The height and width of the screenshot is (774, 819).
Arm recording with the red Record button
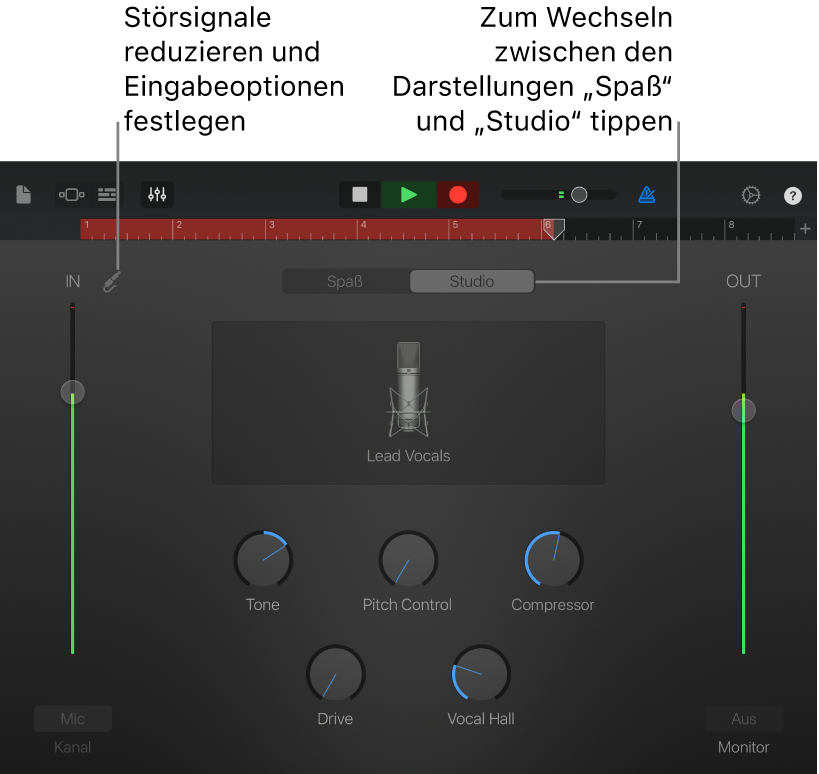(x=457, y=195)
